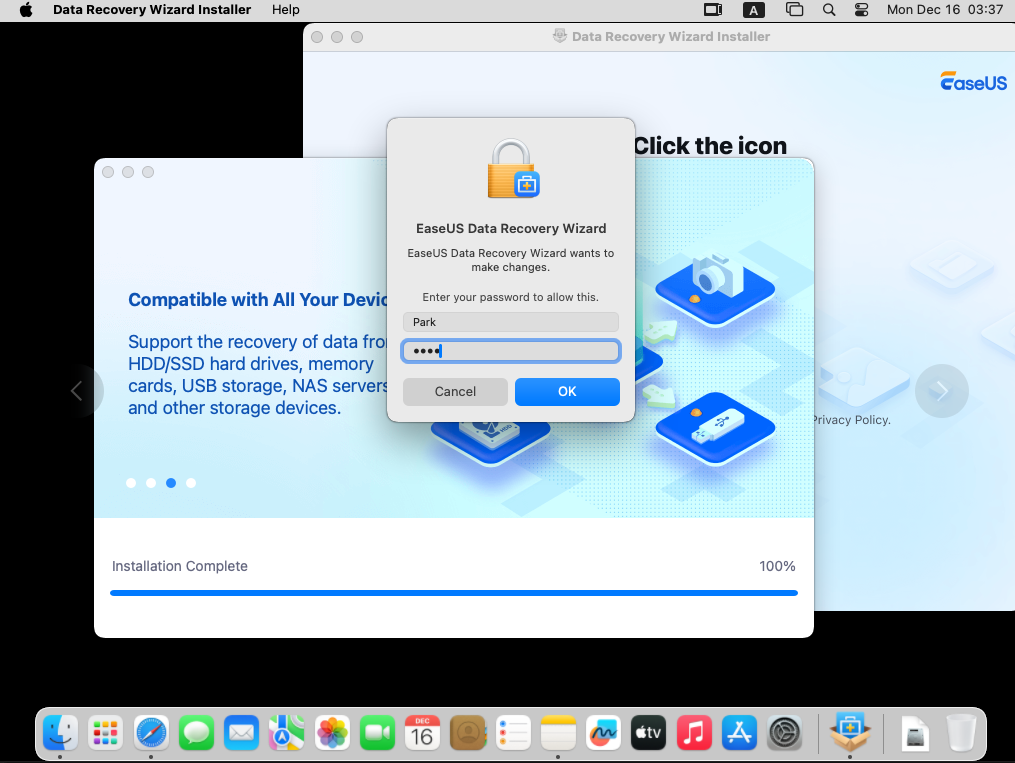Screen dimensions: 1015x763
Task: Click the stacked windows menu bar icon
Action: click(794, 10)
